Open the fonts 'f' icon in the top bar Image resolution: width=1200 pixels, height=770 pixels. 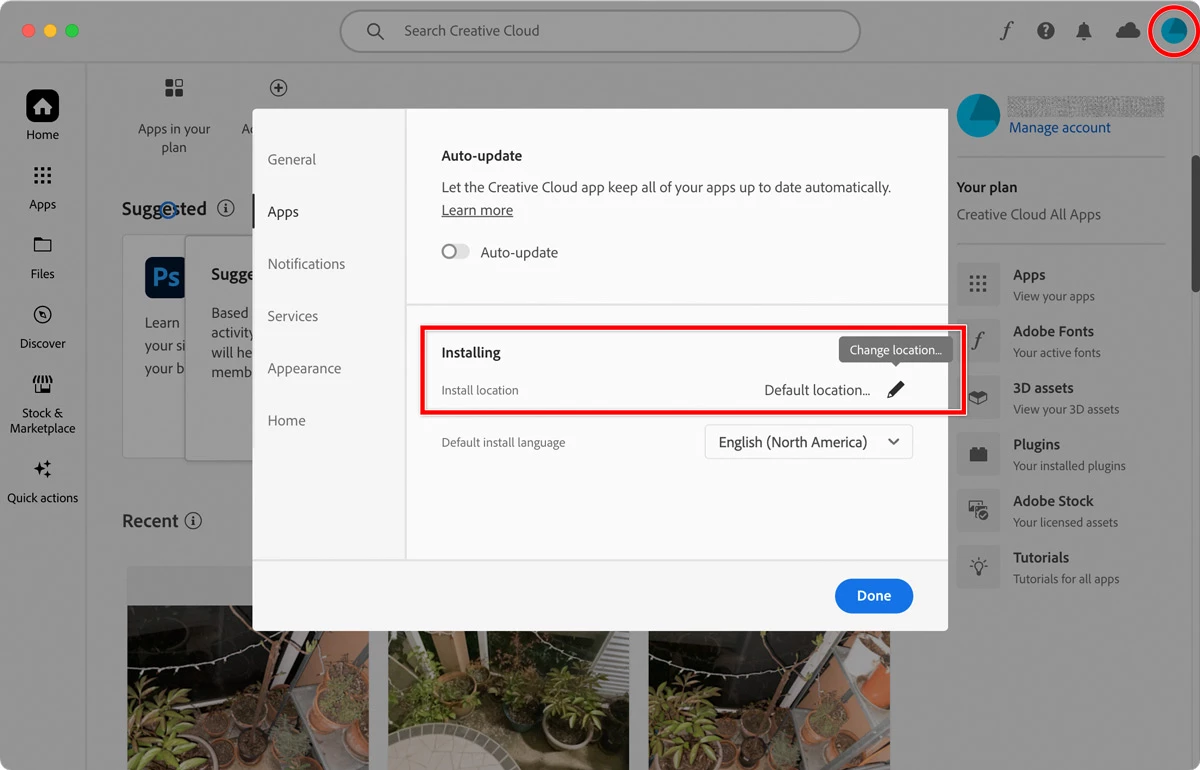click(1006, 31)
